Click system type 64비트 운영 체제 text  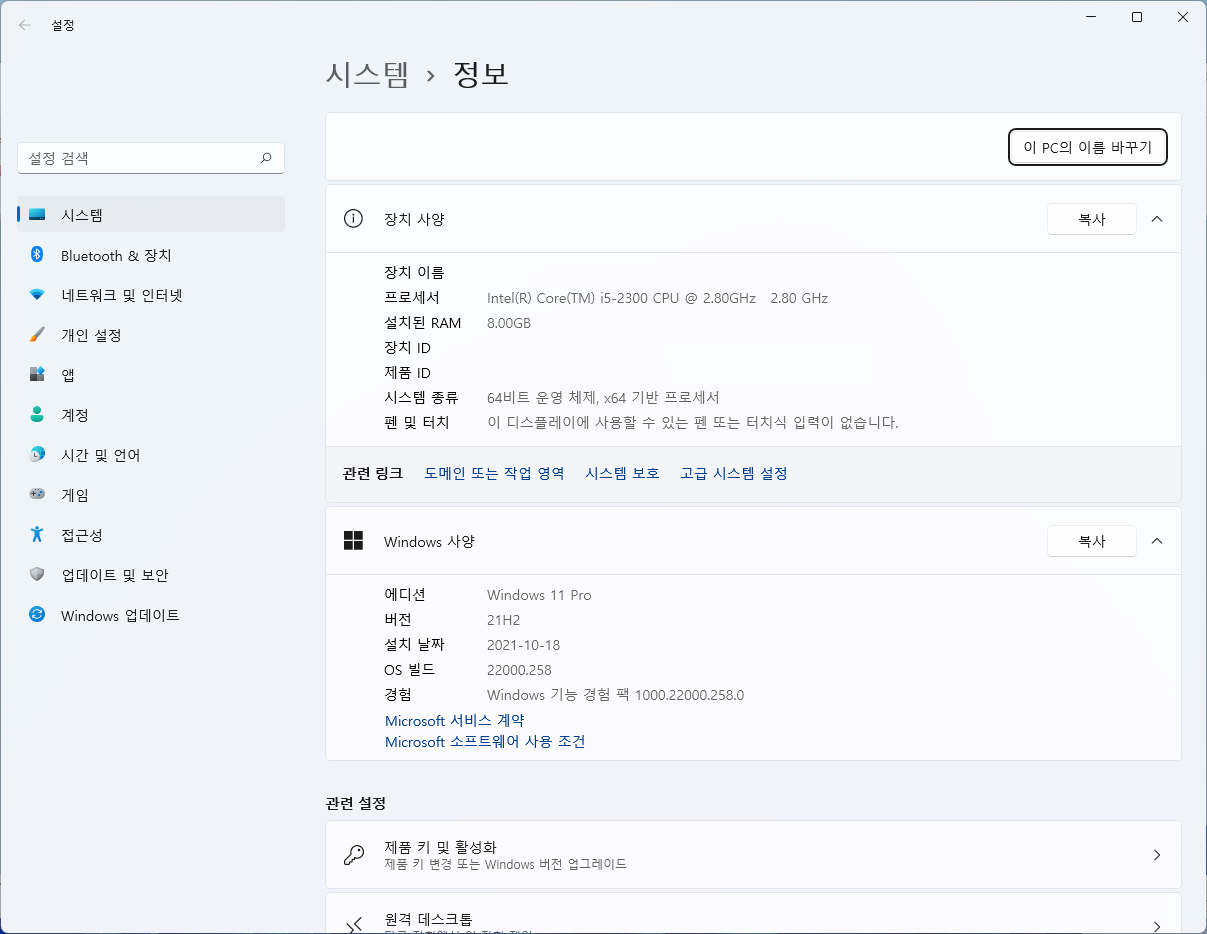(603, 397)
